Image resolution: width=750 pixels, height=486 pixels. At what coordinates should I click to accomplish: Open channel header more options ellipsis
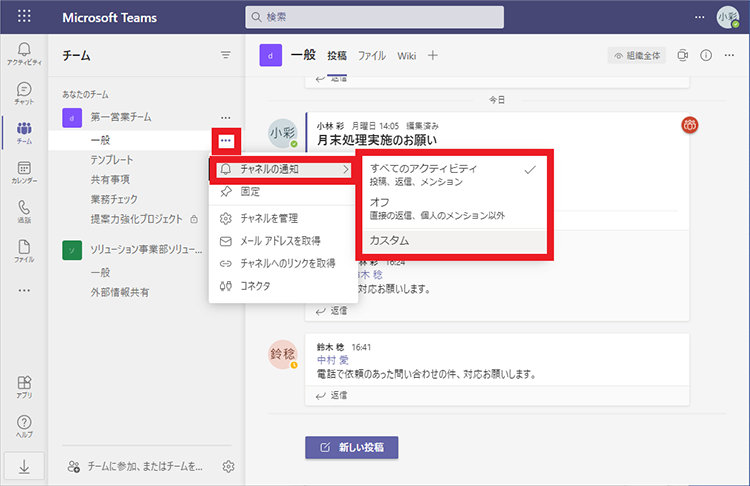[x=729, y=55]
